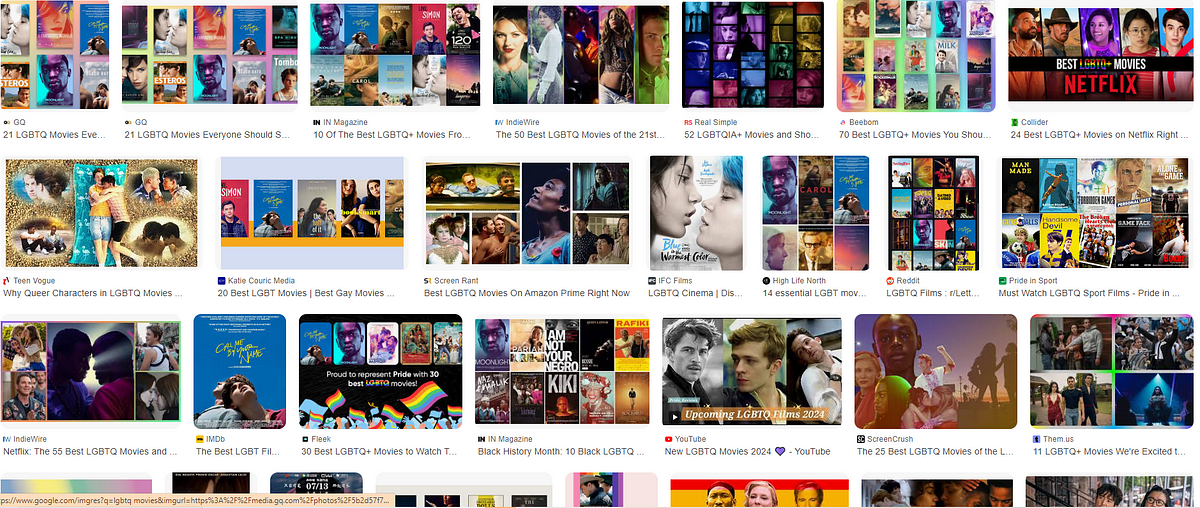Select the Reddit film posters grid thumbnail
The image size is (1200, 508).
point(934,213)
